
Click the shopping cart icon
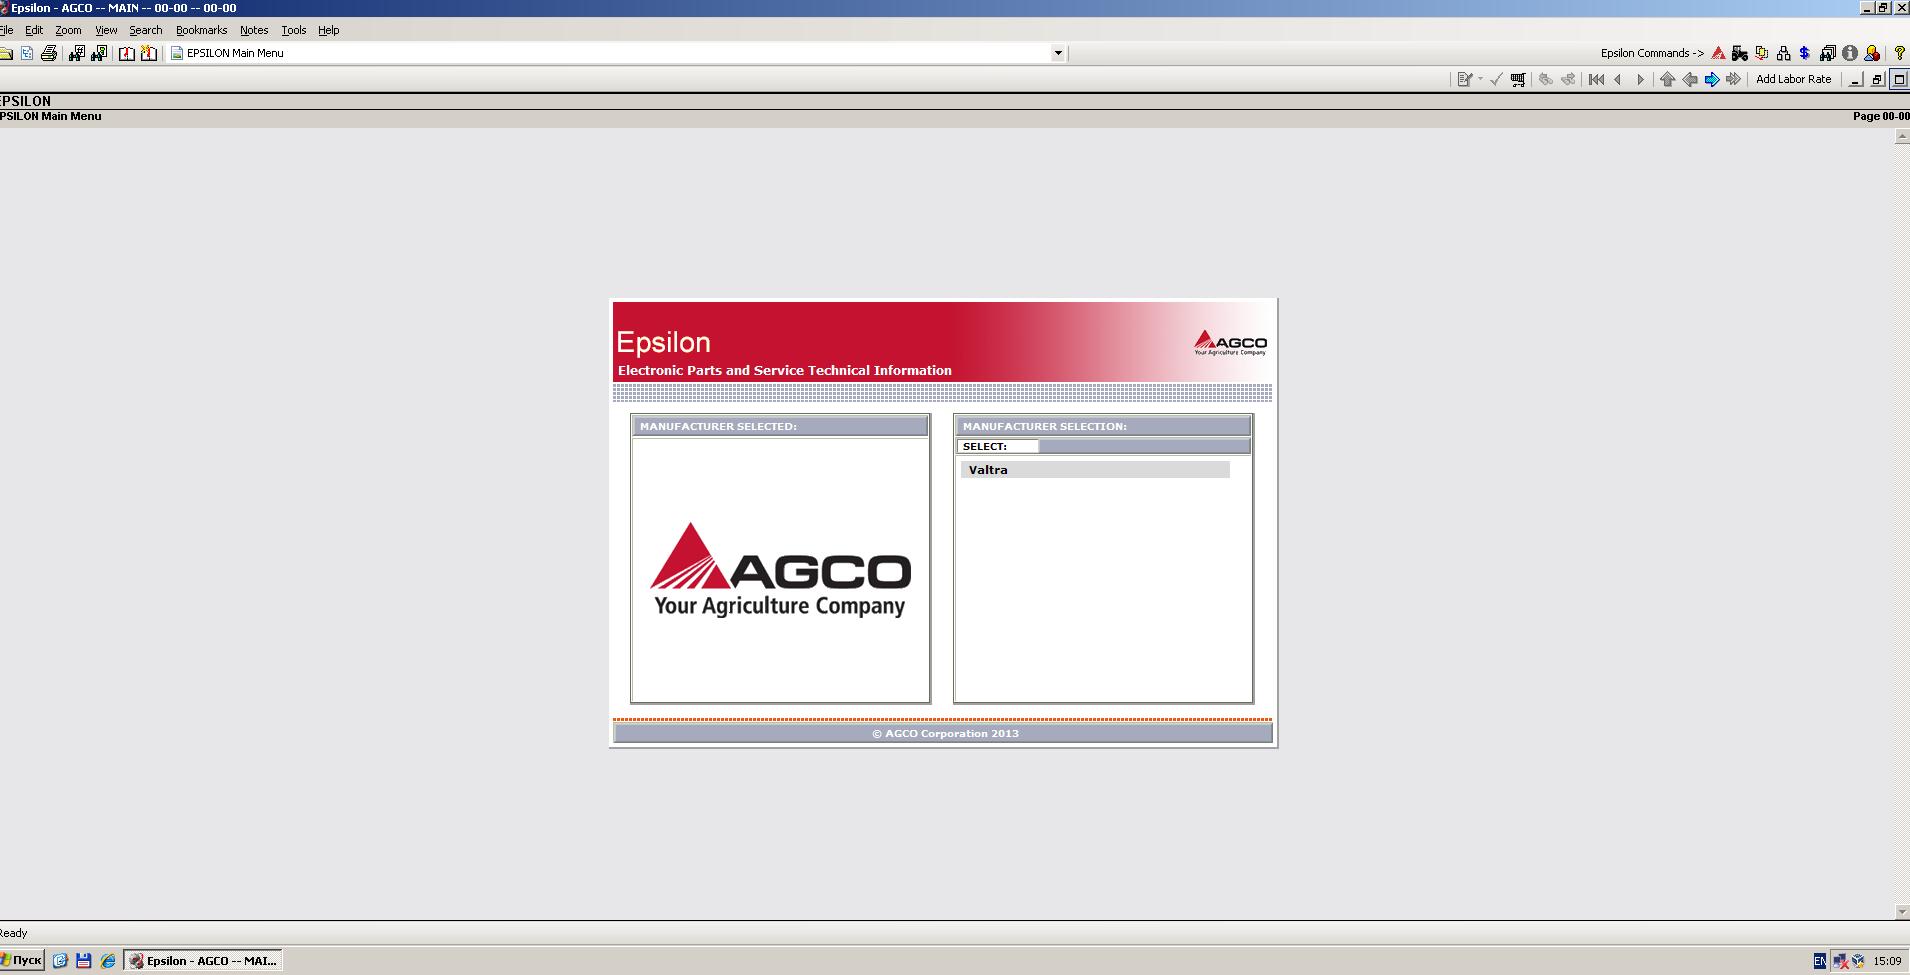[x=1518, y=79]
